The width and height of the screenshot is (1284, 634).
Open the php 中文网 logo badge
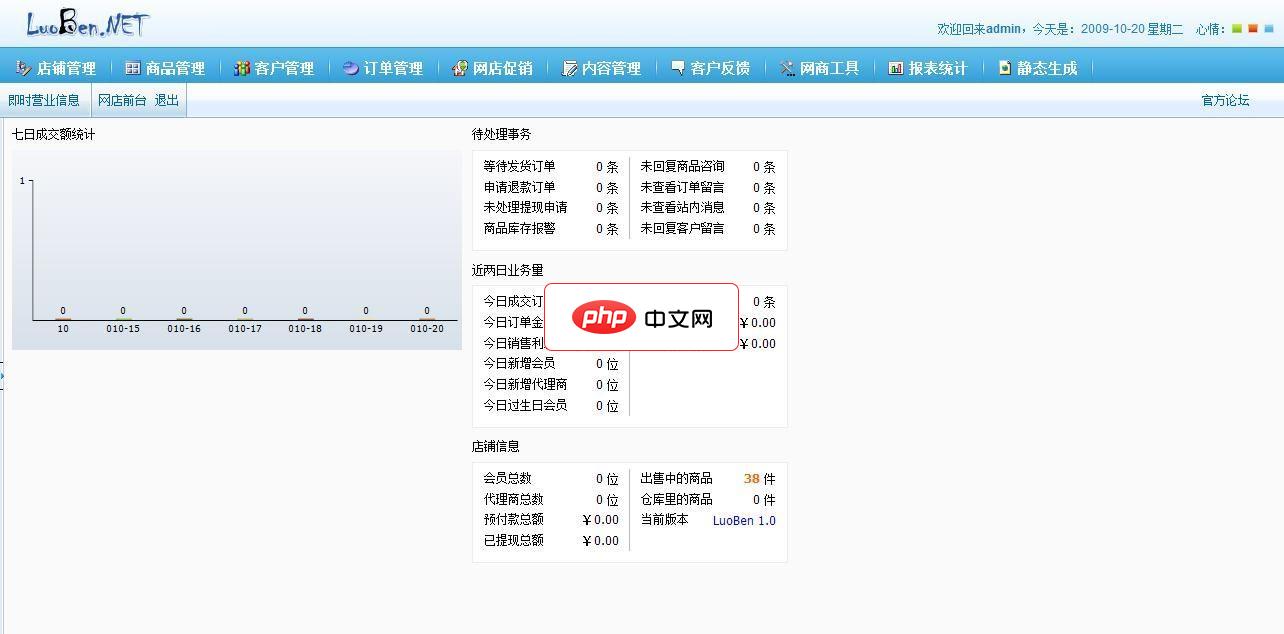coord(641,317)
